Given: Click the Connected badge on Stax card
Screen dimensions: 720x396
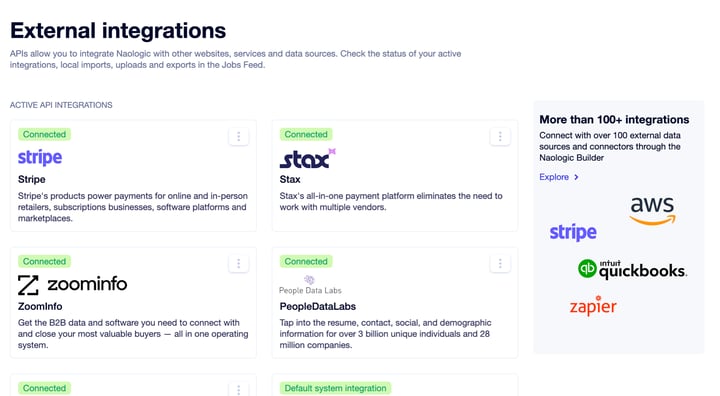Looking at the screenshot, I should point(306,134).
